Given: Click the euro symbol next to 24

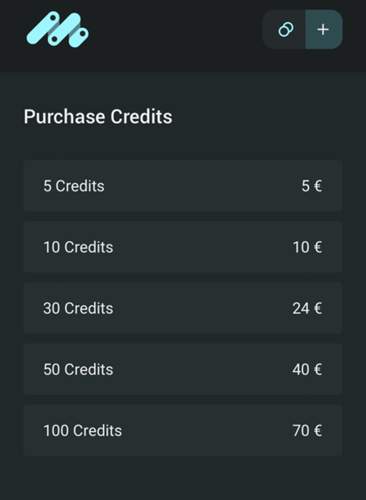Looking at the screenshot, I should tap(318, 308).
